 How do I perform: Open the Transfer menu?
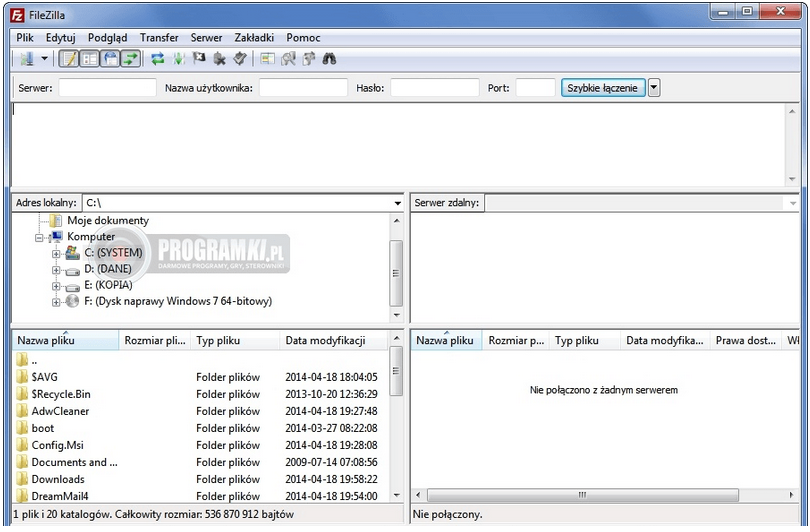(x=159, y=38)
